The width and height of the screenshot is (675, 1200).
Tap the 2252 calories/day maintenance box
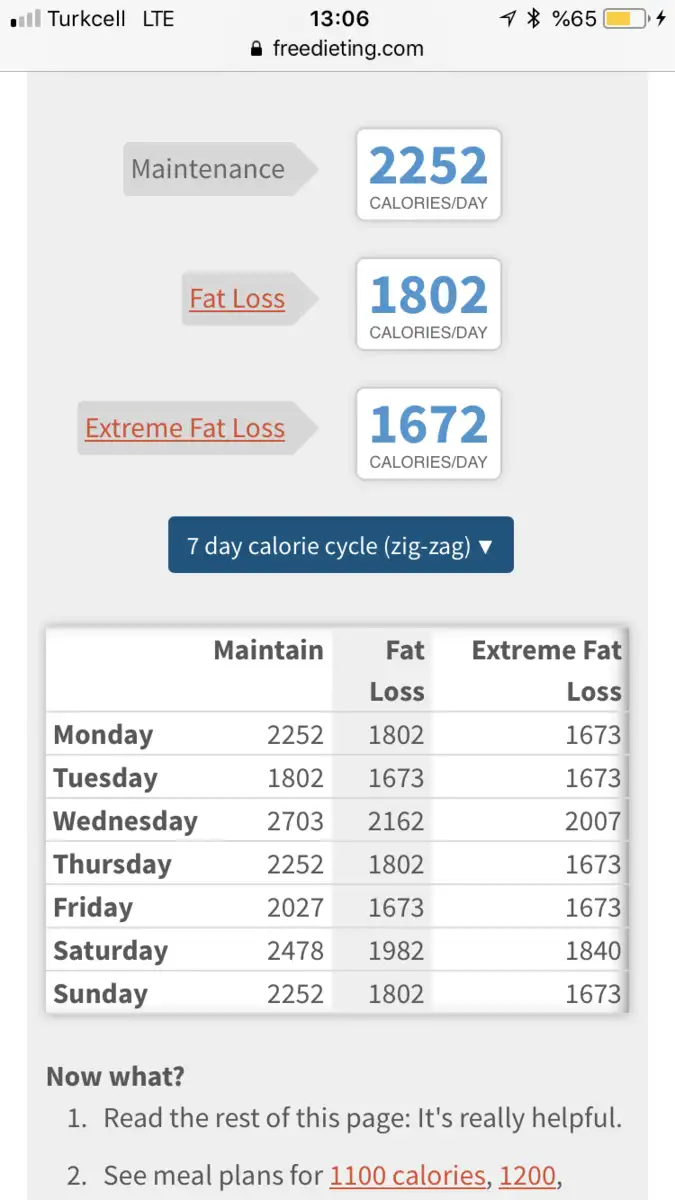429,174
